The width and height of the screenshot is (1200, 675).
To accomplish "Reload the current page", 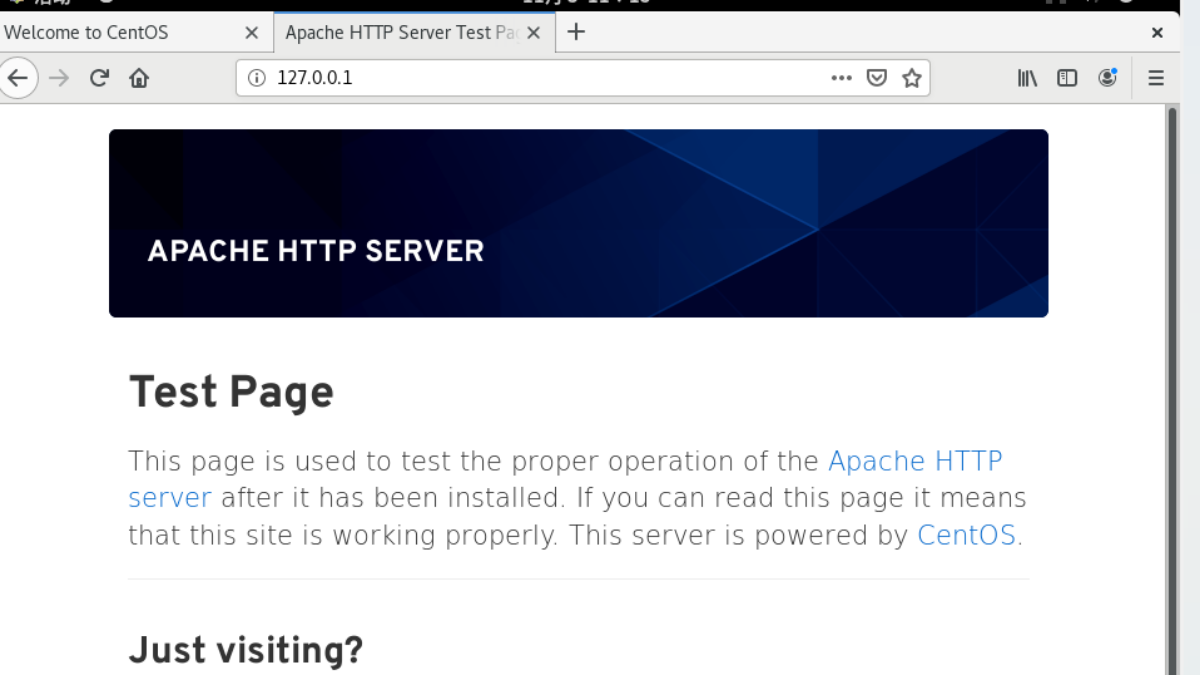I will [98, 78].
